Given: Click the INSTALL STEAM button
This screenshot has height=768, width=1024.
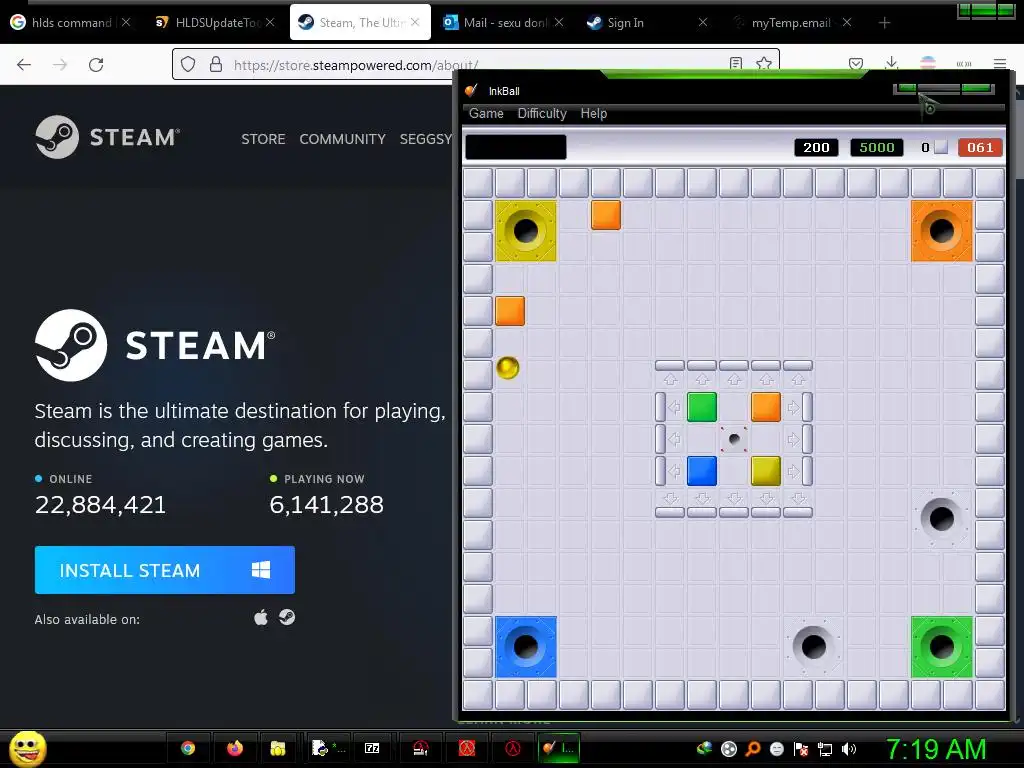Looking at the screenshot, I should 165,570.
